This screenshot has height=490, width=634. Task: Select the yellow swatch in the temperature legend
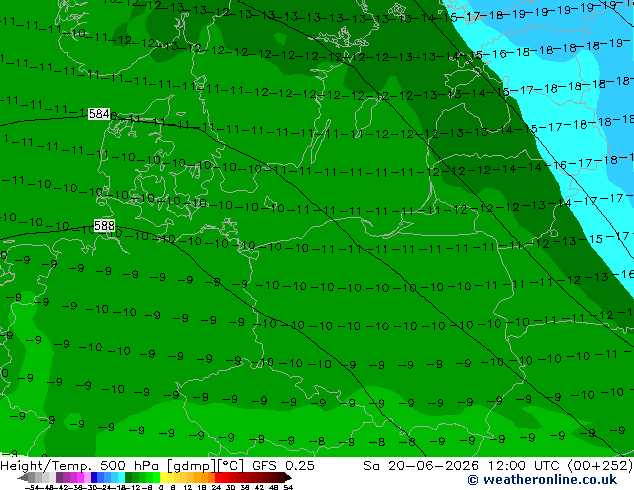(x=164, y=477)
